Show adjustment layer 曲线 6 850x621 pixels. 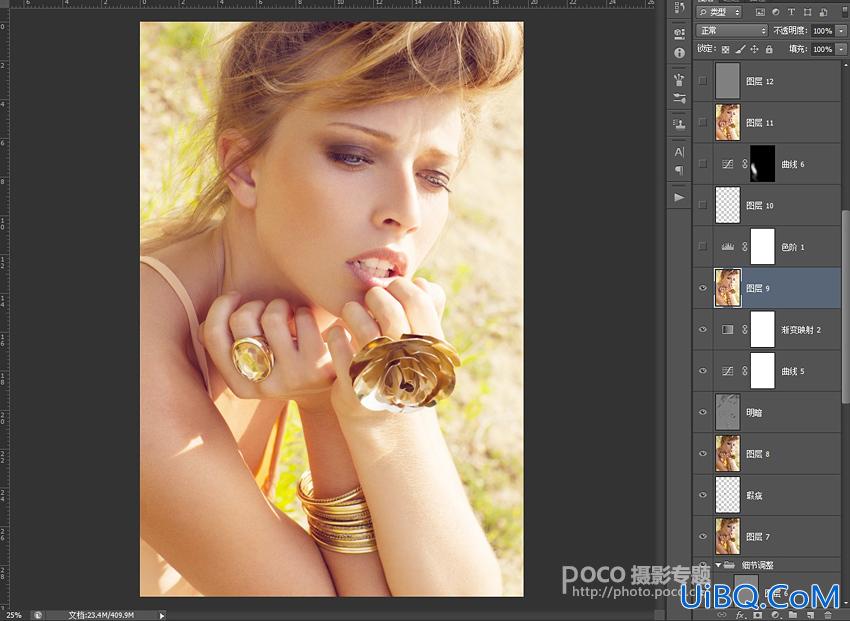[x=703, y=164]
